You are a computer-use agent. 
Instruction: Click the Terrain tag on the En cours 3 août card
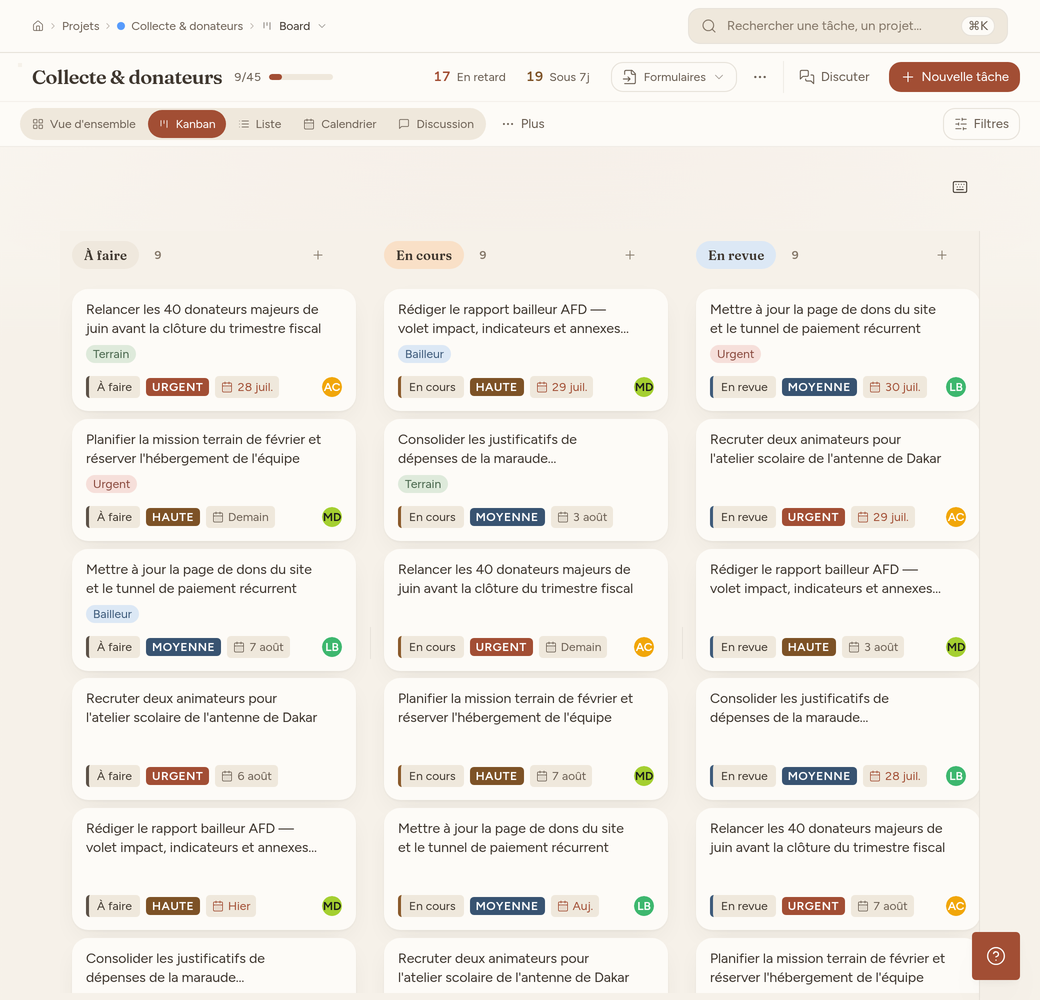(422, 484)
